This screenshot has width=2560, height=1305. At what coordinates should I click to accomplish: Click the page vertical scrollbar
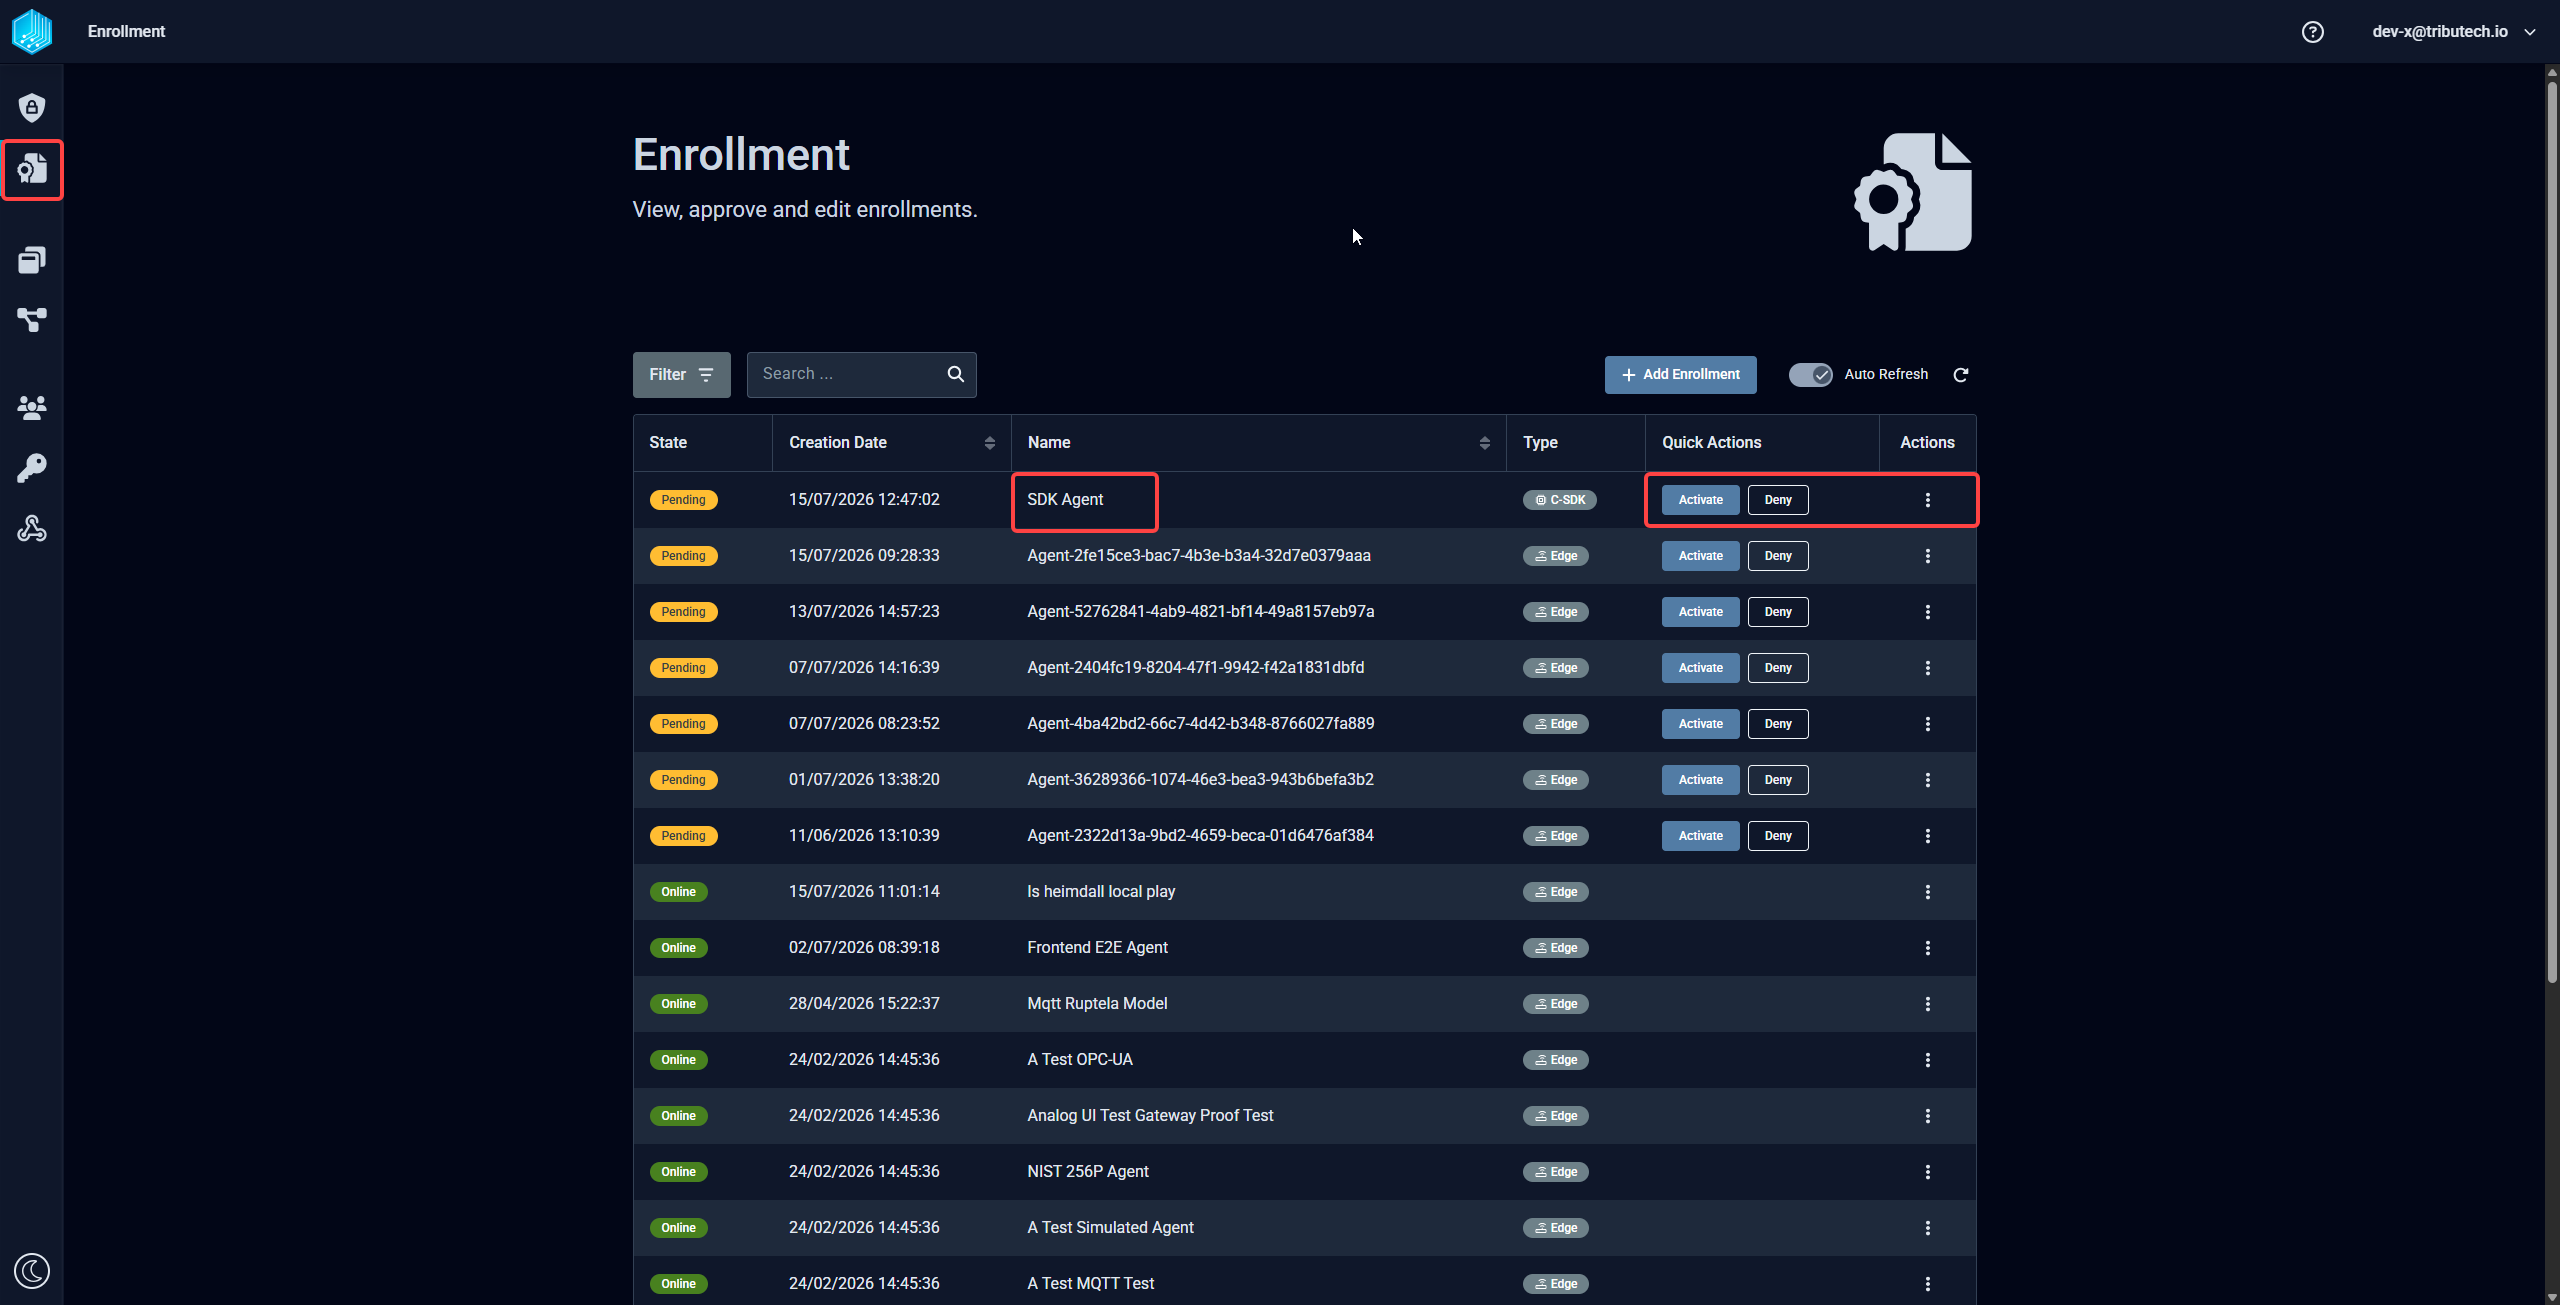pos(2551,530)
